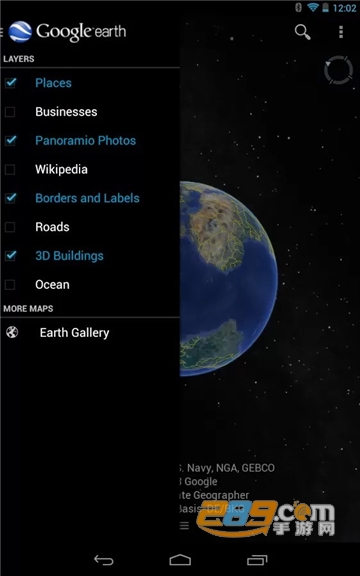
Task: Enable the Businesses layer checkbox
Action: tap(10, 112)
